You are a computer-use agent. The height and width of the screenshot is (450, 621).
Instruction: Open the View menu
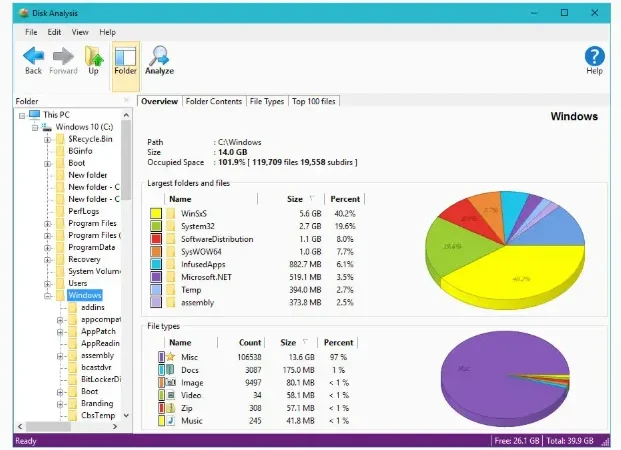(80, 32)
